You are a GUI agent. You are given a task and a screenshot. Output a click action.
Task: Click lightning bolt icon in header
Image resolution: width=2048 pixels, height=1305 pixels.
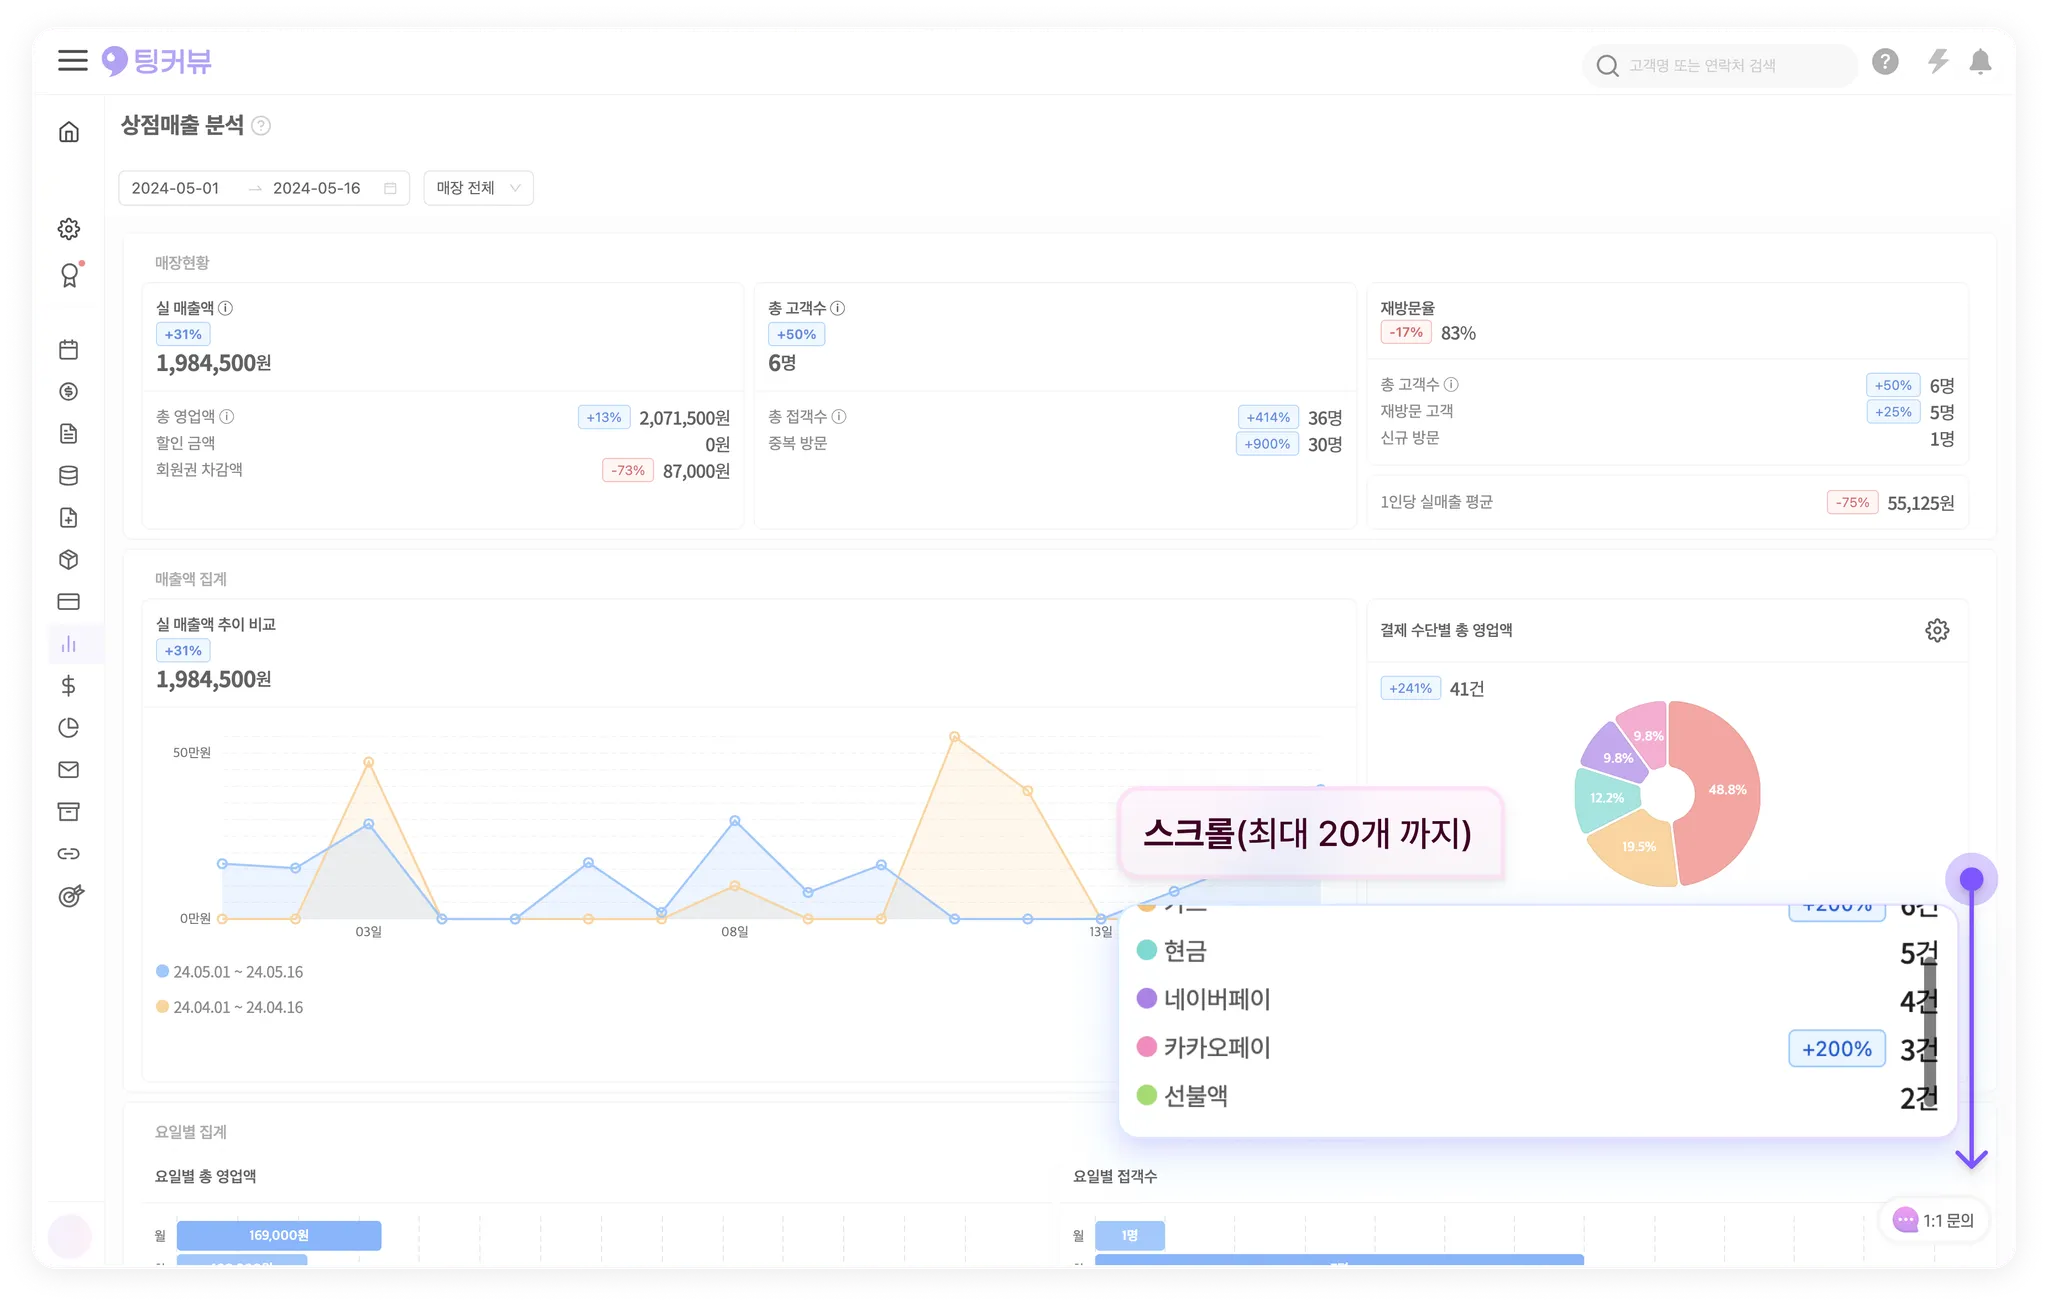(1938, 62)
